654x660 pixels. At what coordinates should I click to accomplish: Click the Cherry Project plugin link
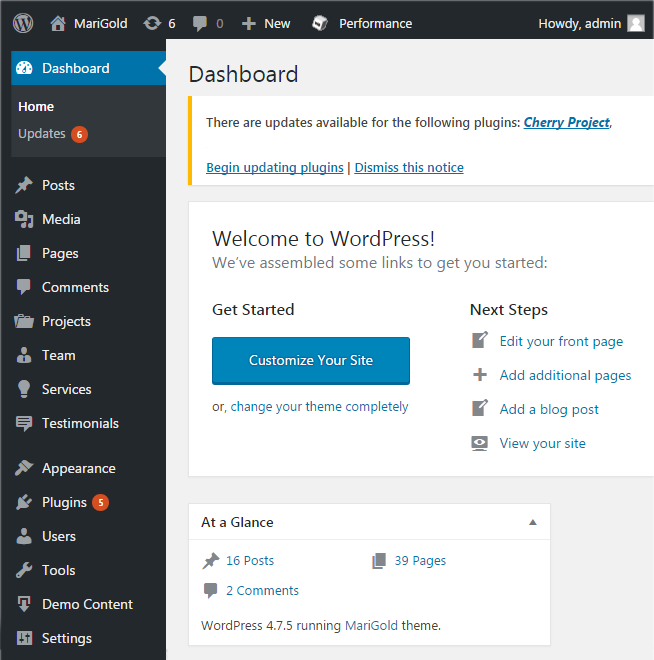pyautogui.click(x=566, y=122)
